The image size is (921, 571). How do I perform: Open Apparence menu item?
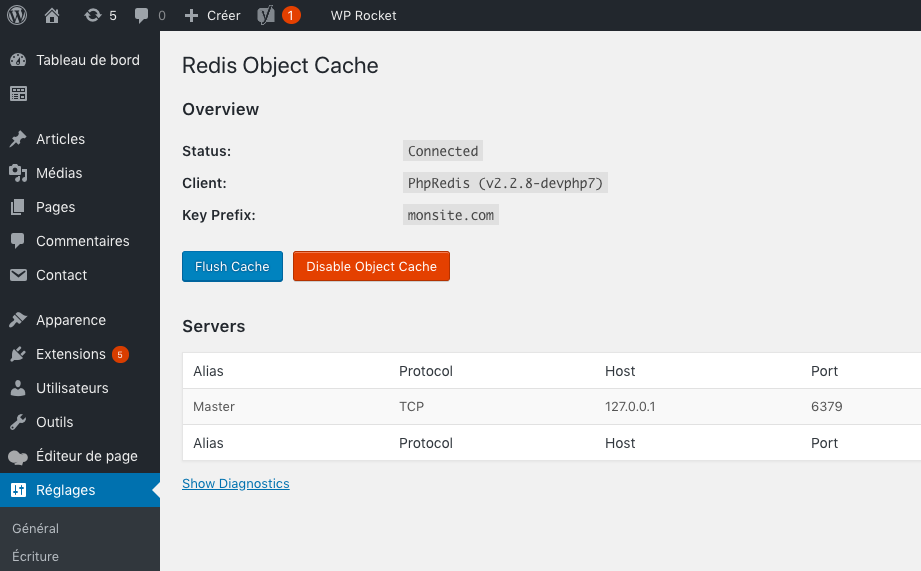click(71, 320)
